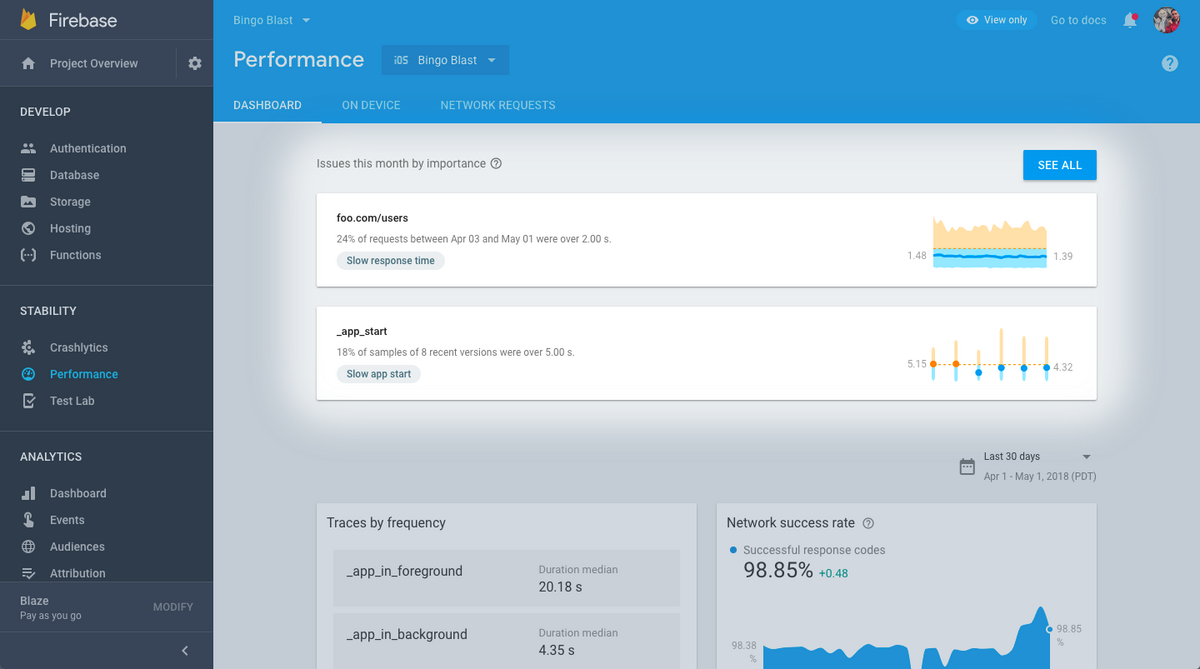Click the Crashlytics sidebar icon
This screenshot has height=669, width=1200.
(29, 347)
